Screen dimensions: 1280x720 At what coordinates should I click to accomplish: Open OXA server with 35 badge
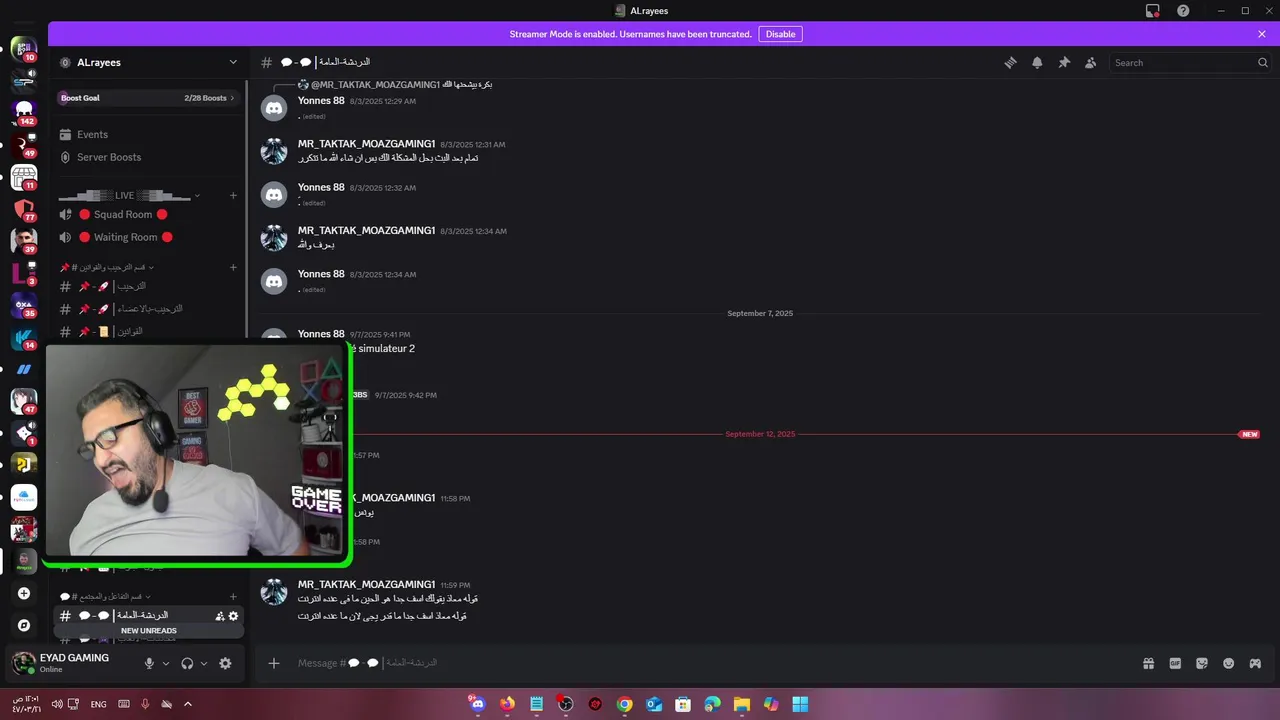click(24, 305)
